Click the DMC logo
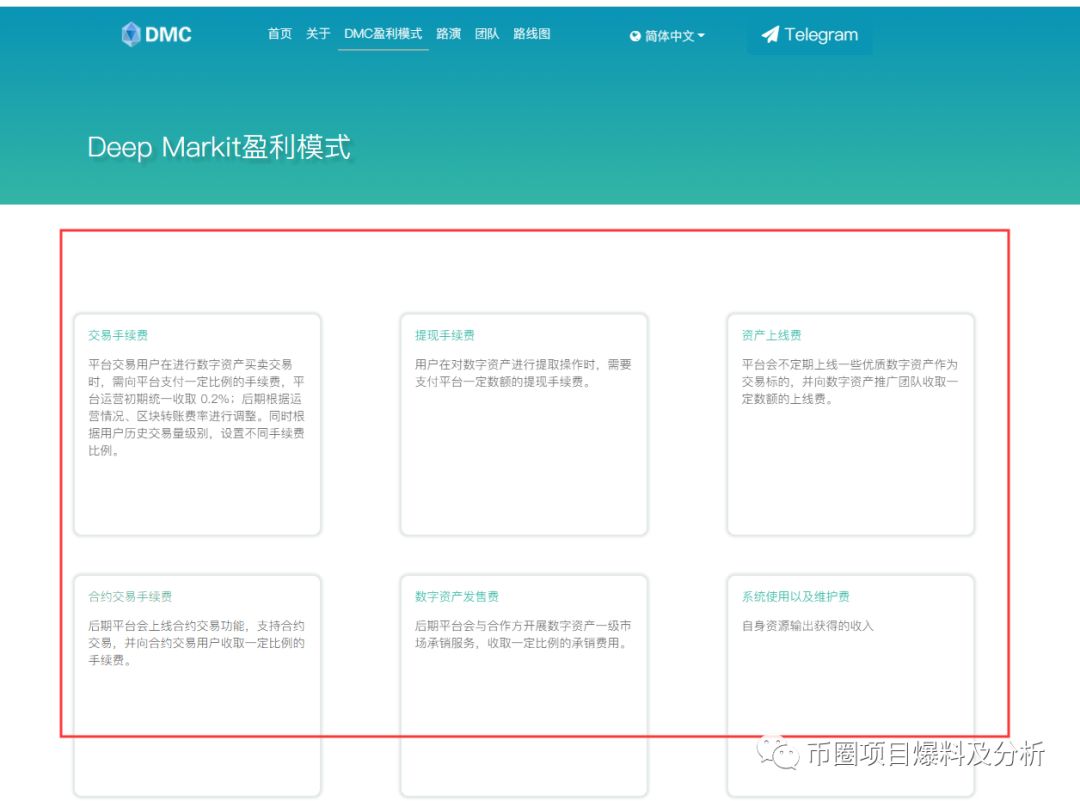1080x801 pixels. point(156,34)
